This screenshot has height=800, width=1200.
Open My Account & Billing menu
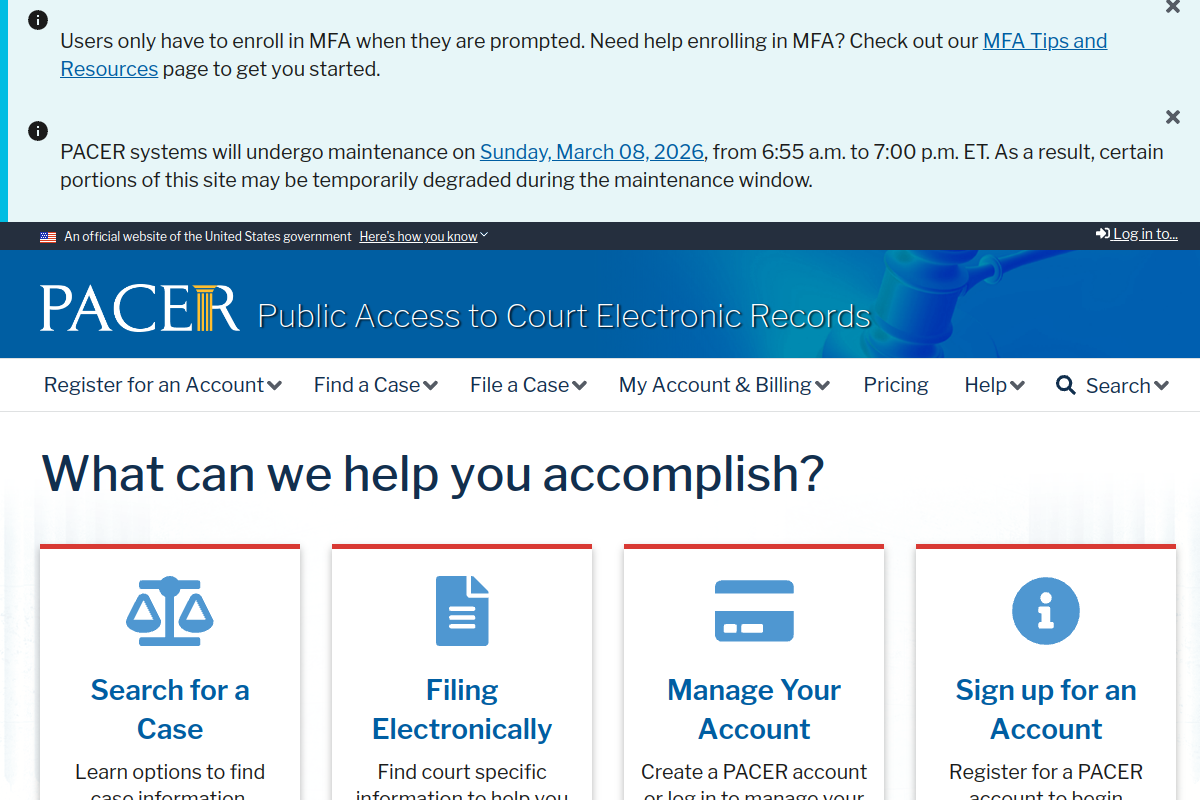pyautogui.click(x=724, y=385)
